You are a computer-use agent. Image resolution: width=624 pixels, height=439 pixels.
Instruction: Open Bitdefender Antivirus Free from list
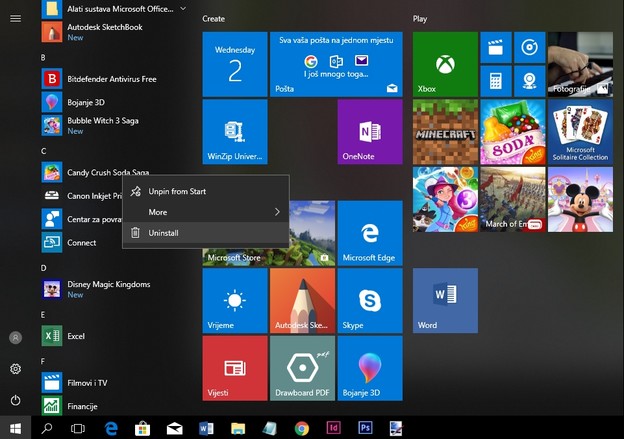[x=113, y=79]
